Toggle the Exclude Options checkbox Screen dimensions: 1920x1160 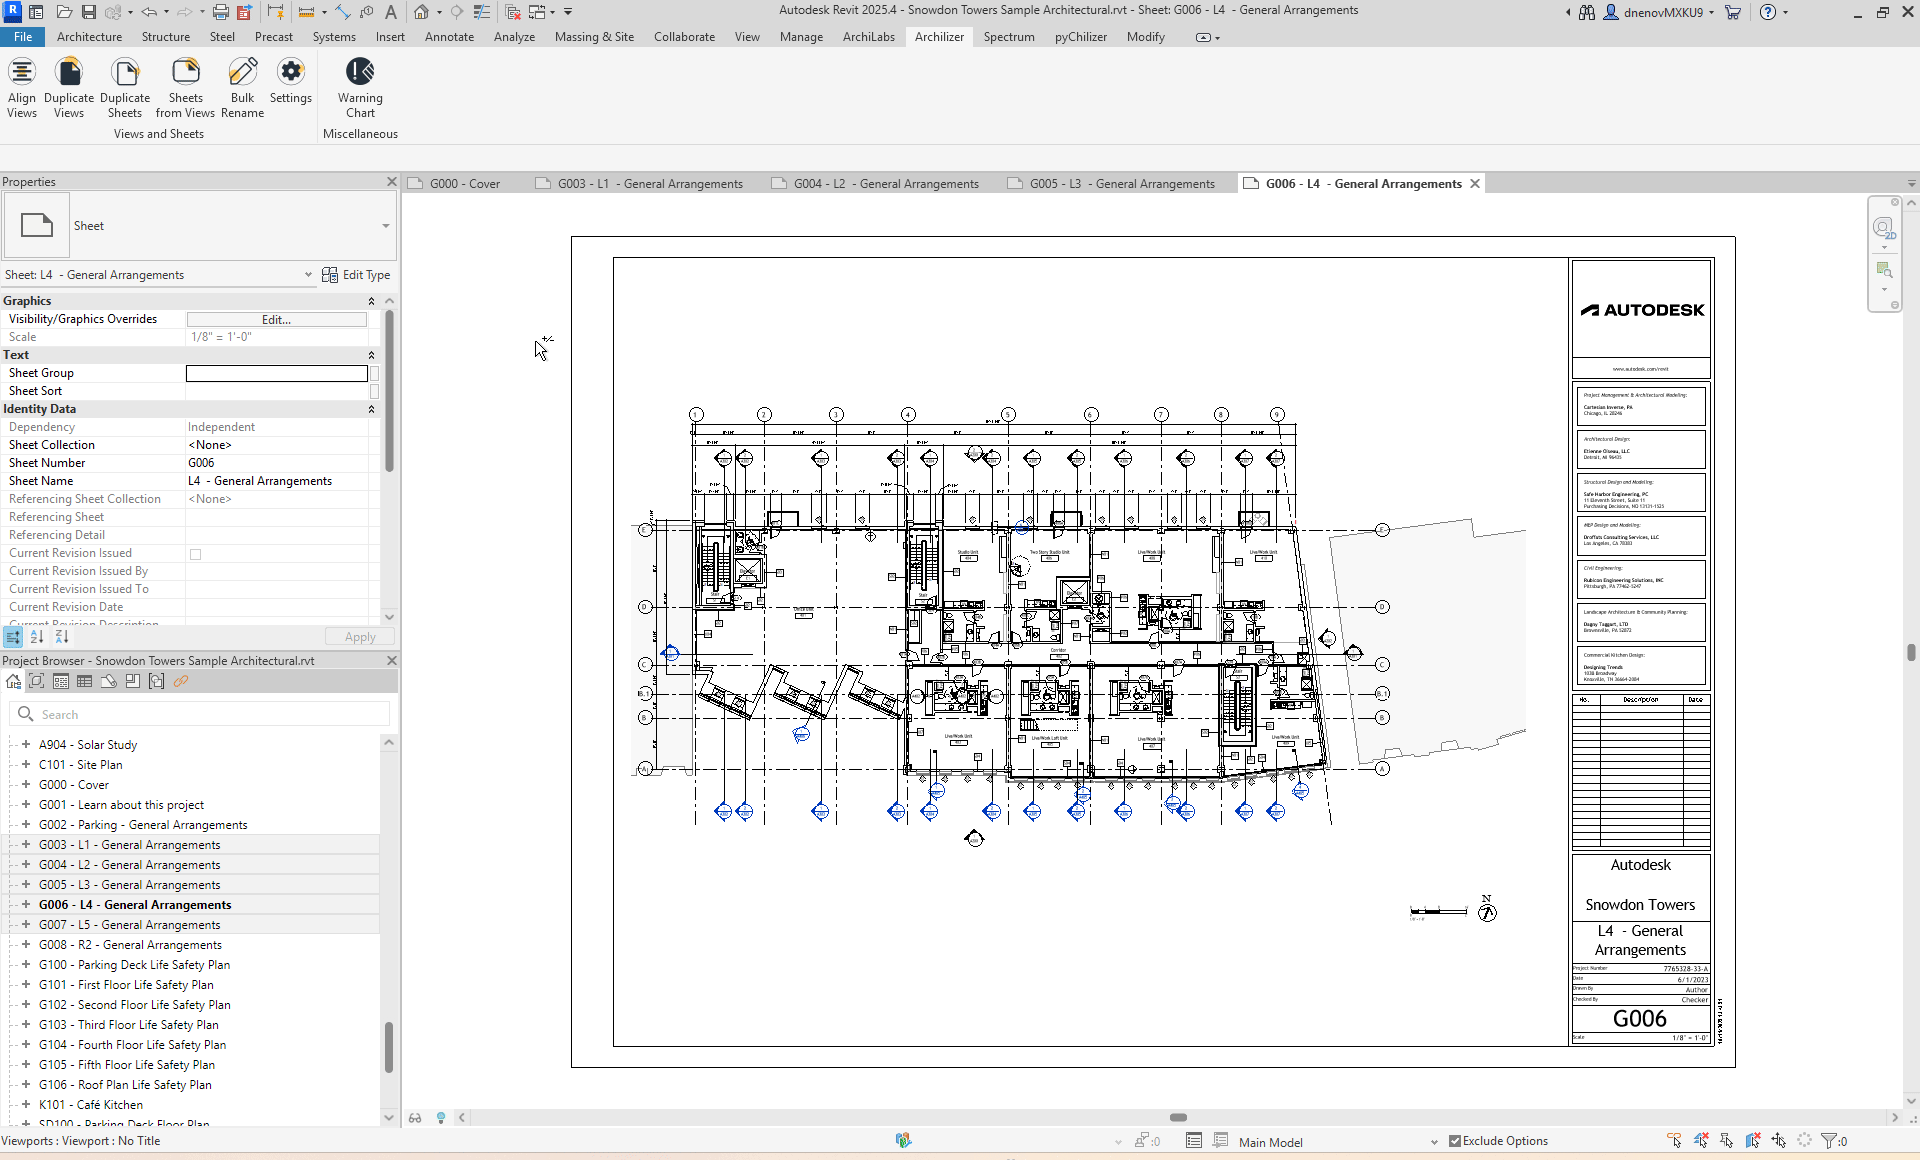(1455, 1141)
